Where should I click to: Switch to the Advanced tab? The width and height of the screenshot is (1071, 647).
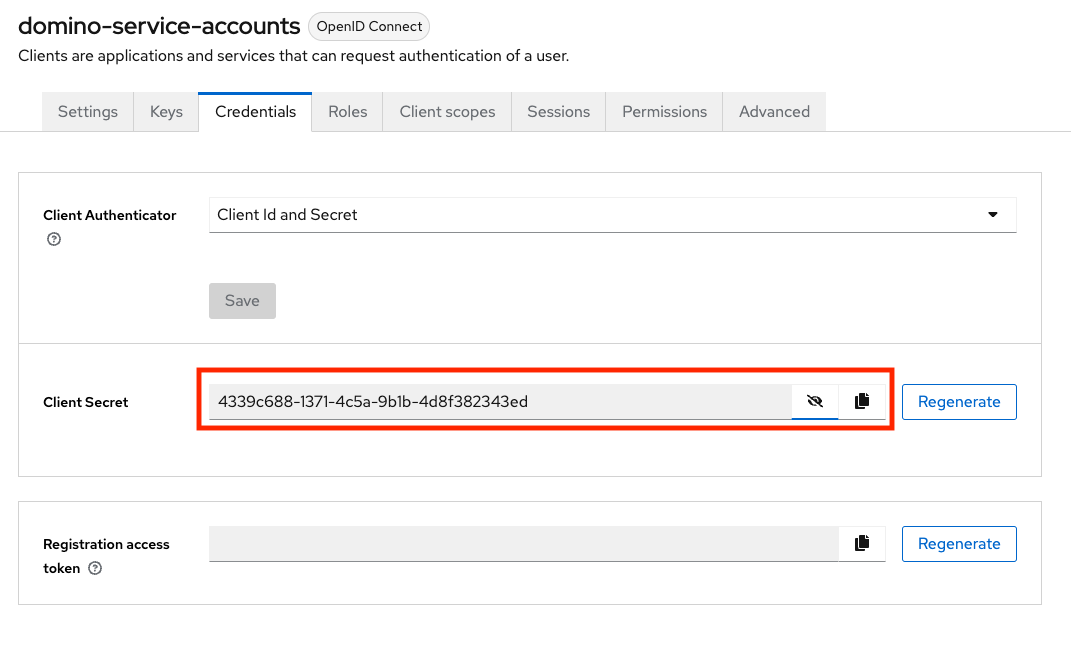pyautogui.click(x=775, y=112)
